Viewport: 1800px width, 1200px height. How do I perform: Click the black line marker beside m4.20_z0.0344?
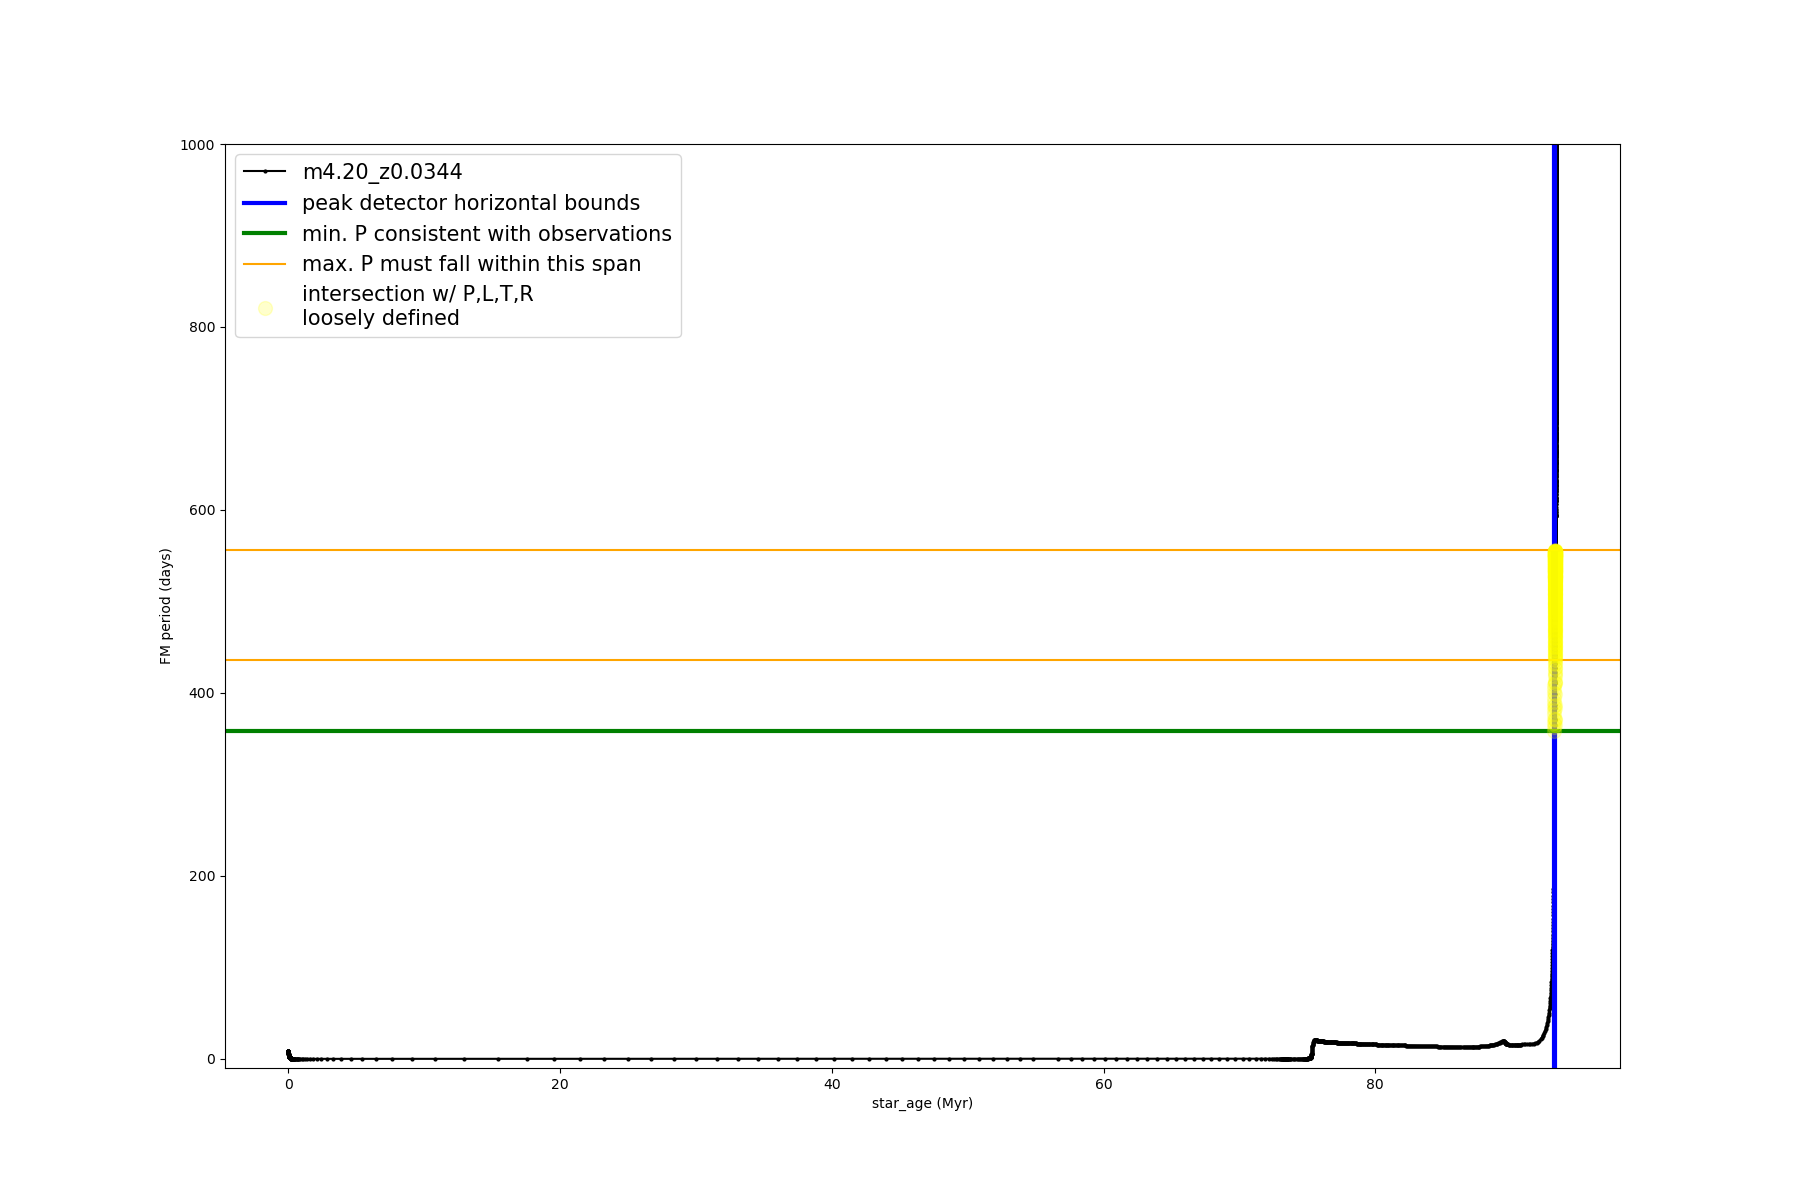point(265,172)
